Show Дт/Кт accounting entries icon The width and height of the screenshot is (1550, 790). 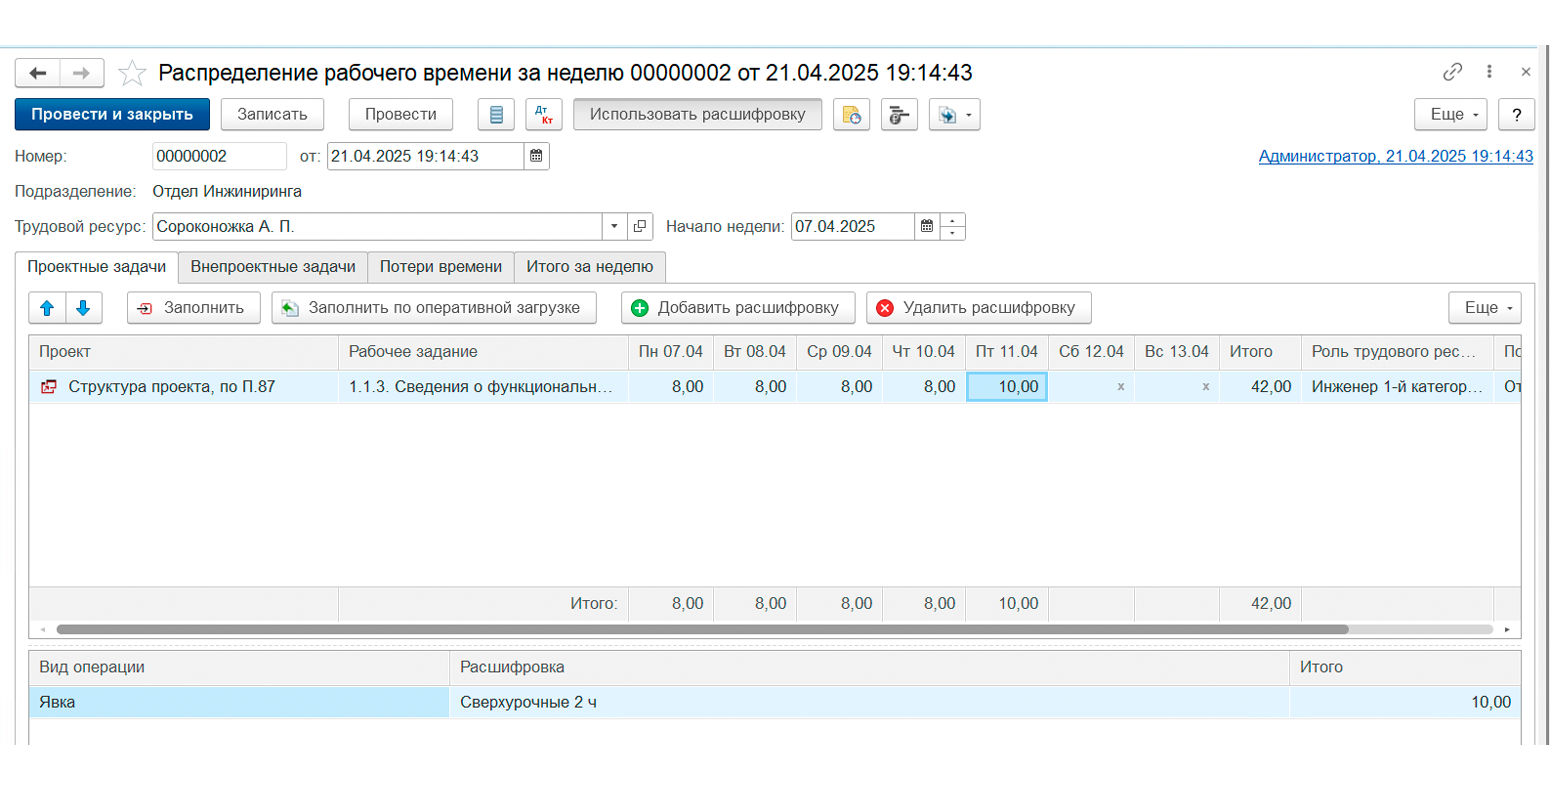pyautogui.click(x=544, y=114)
